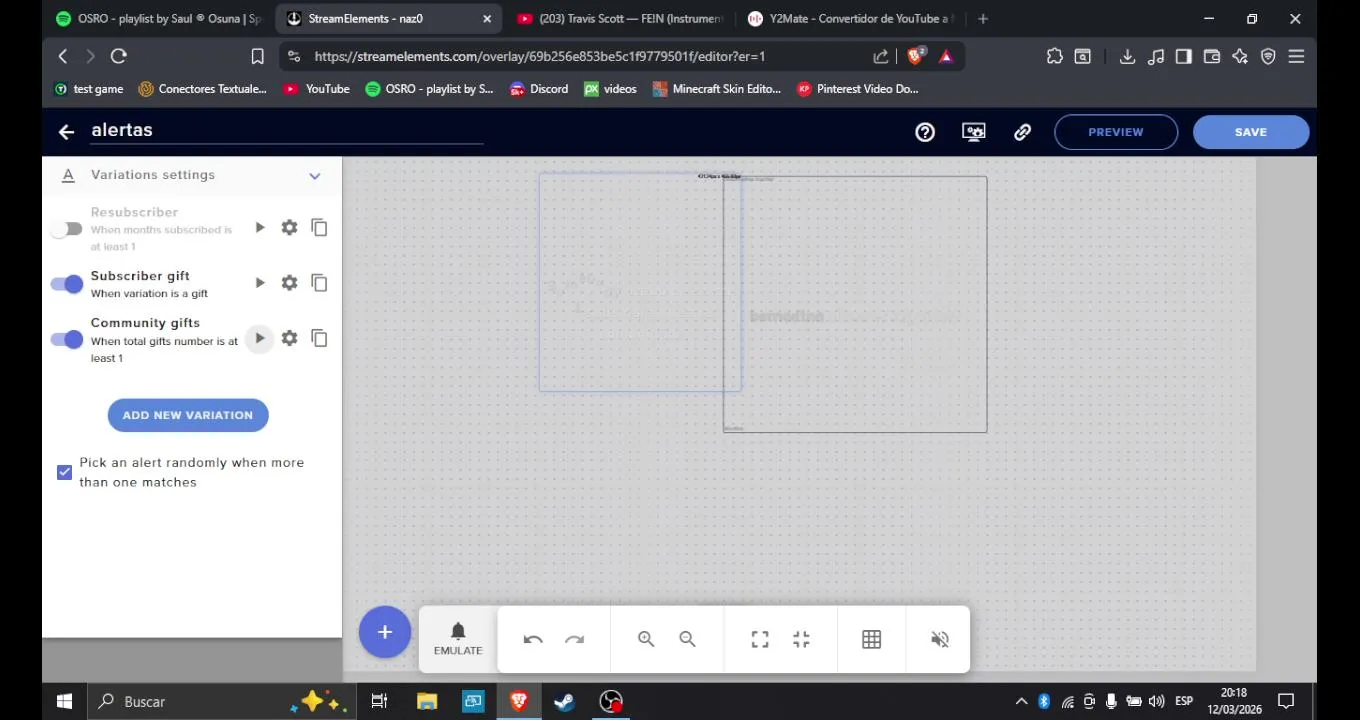Play the Subscriber gift variation preview
Image resolution: width=1360 pixels, height=720 pixels.
(260, 283)
